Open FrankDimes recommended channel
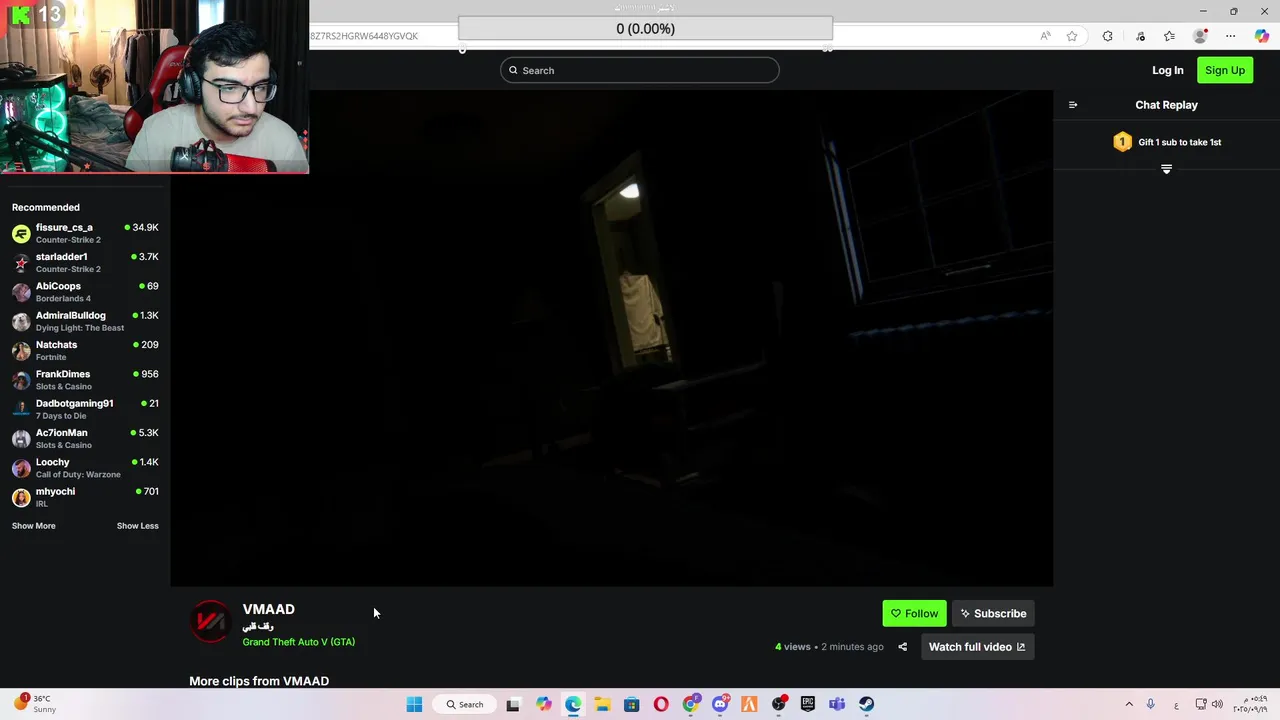Viewport: 1280px width, 720px height. click(x=85, y=380)
